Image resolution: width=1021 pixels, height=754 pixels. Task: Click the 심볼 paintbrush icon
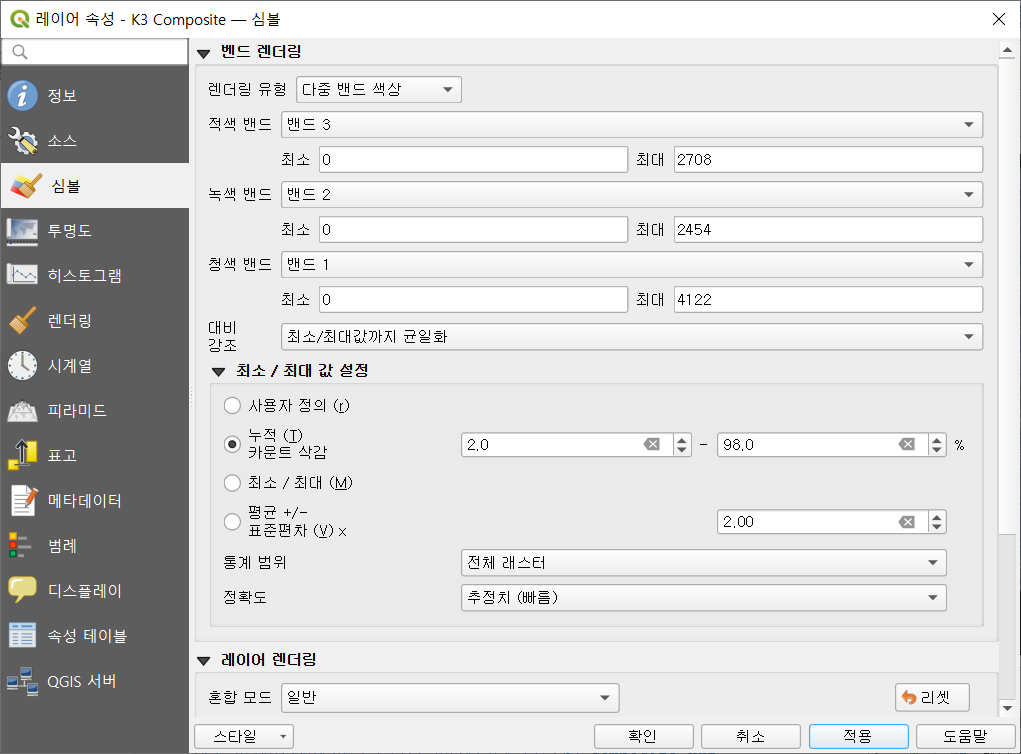[x=26, y=186]
